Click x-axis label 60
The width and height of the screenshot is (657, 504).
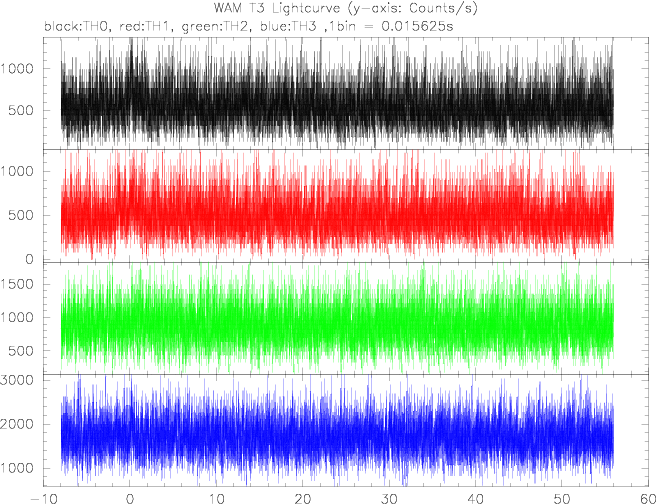[648, 499]
